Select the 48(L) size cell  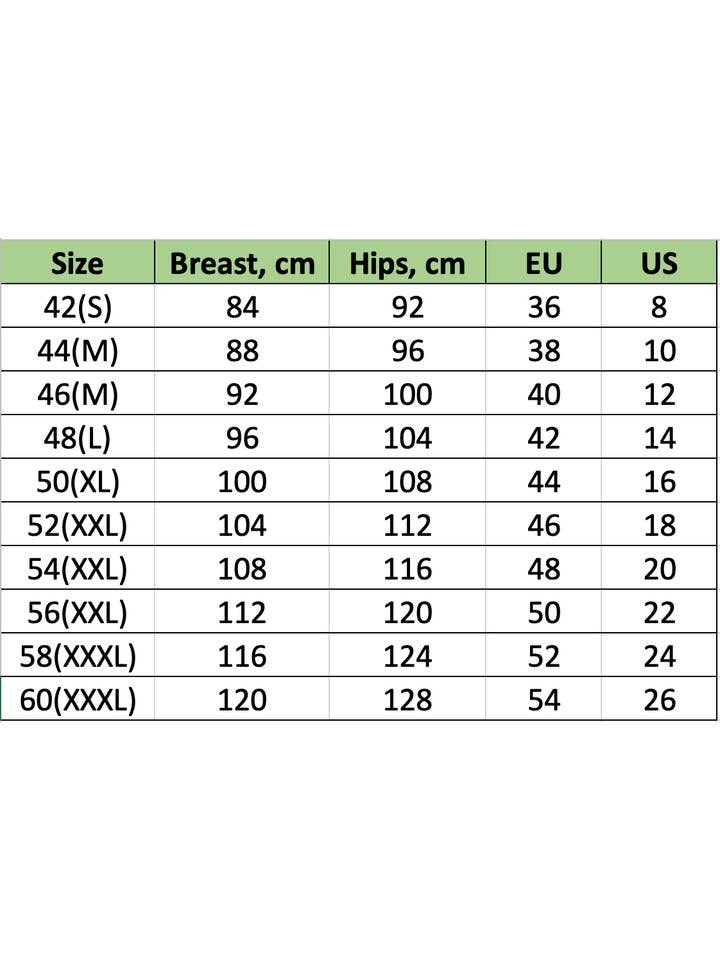(x=78, y=437)
